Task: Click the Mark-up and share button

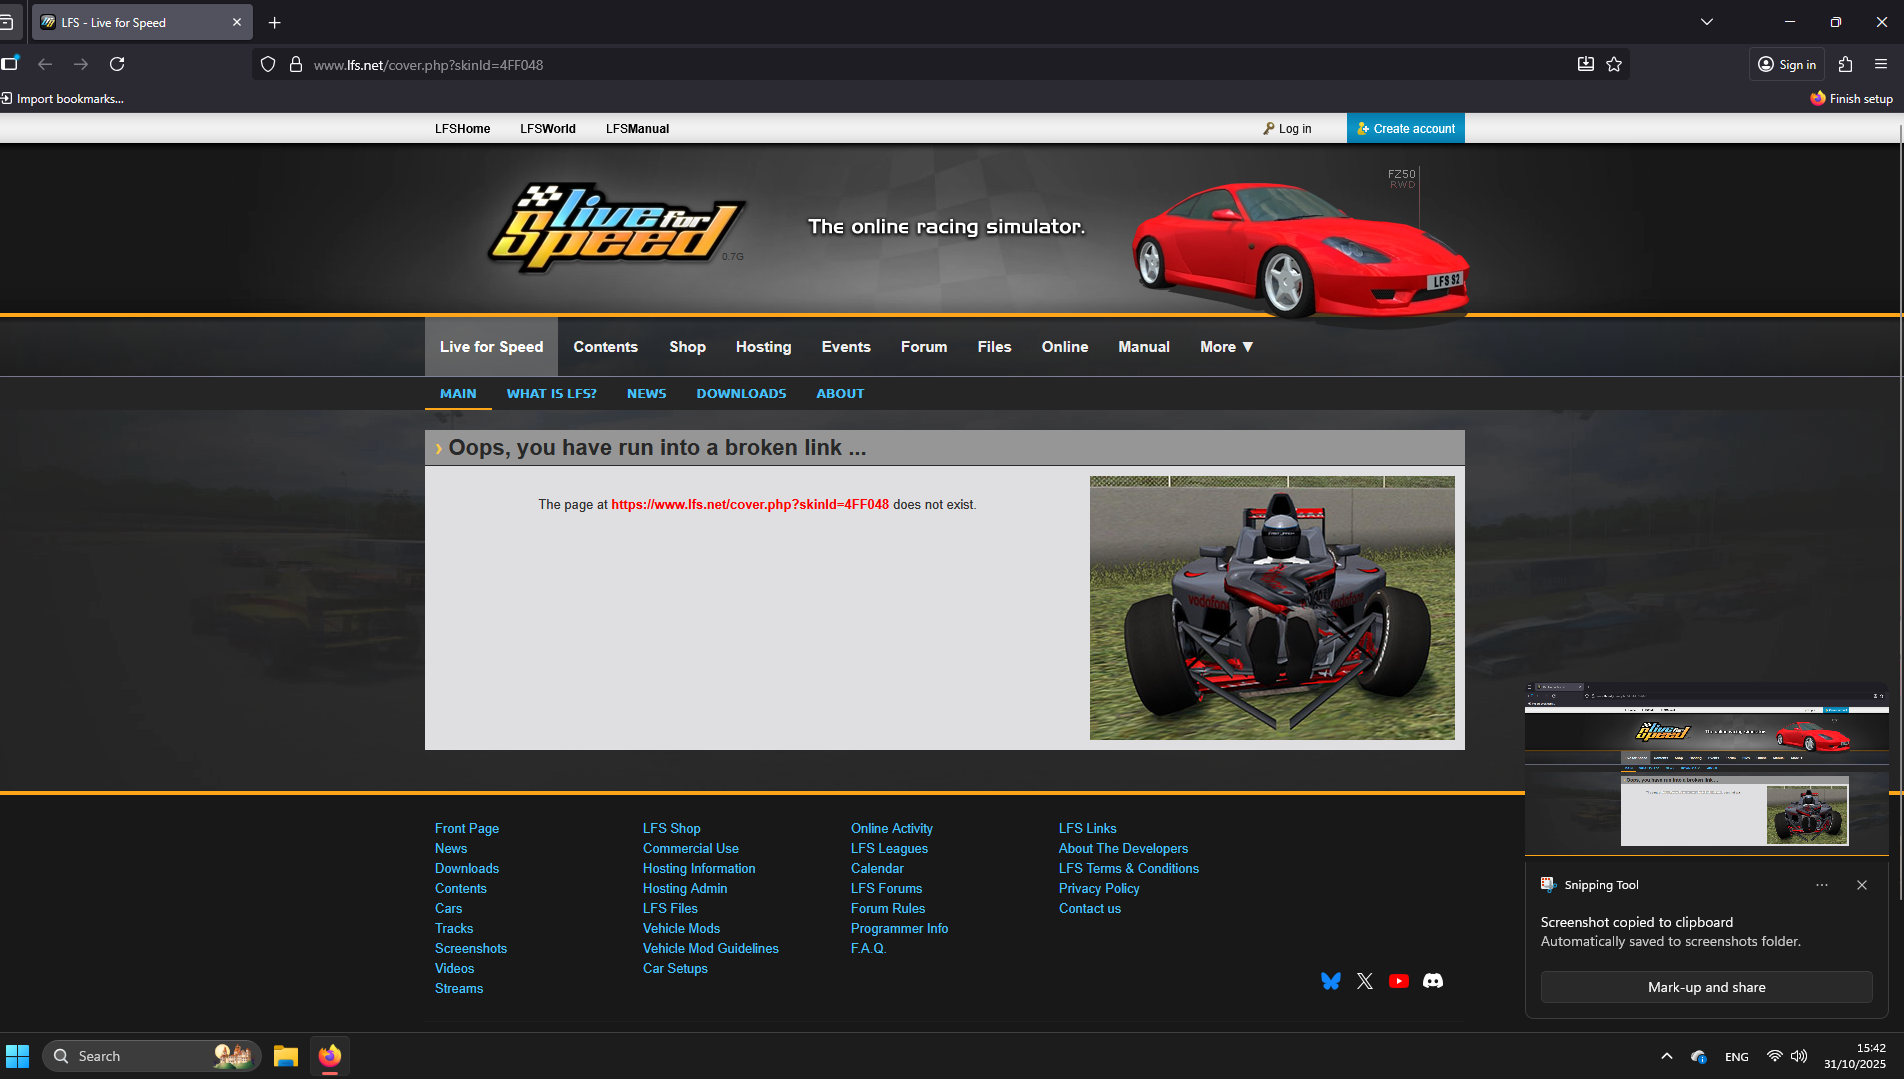Action: coord(1707,987)
